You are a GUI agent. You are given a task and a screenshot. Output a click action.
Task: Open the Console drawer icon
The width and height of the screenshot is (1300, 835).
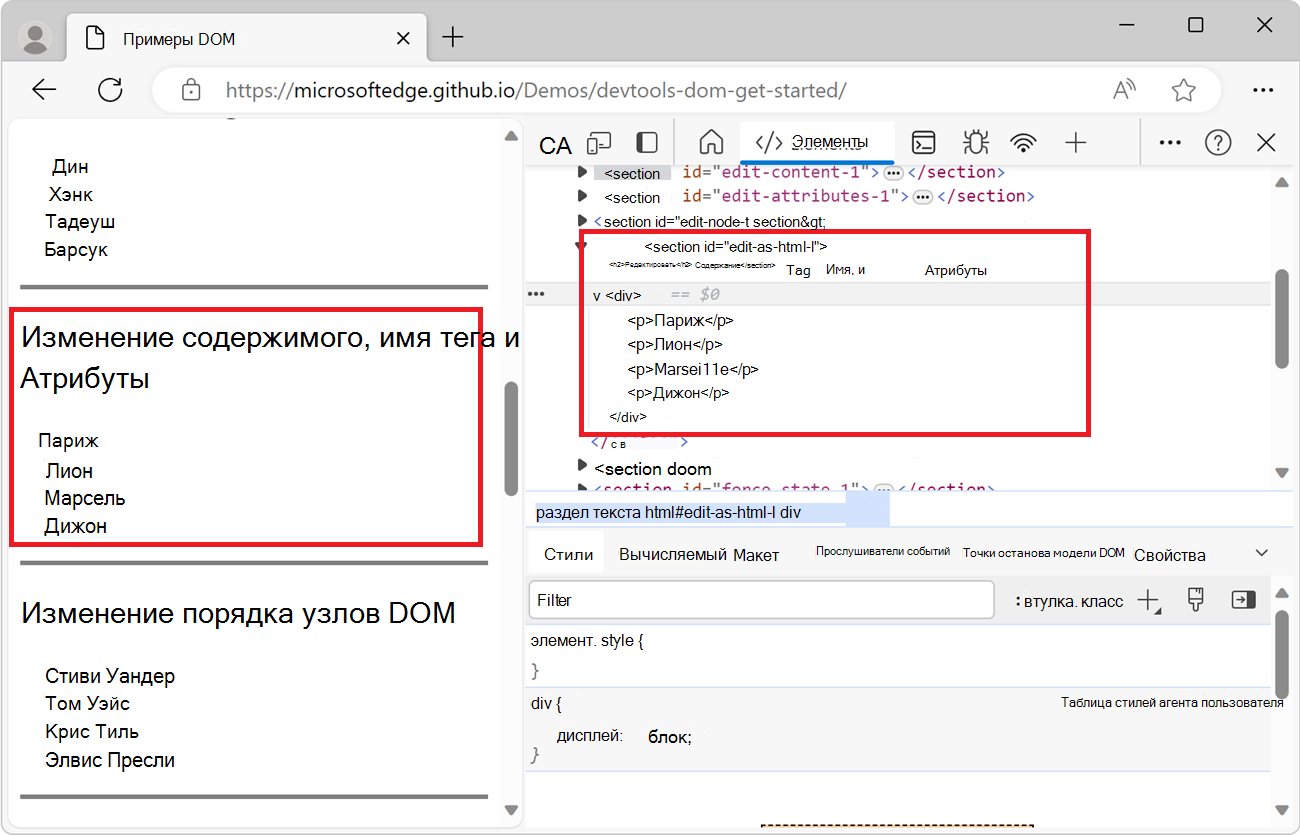(x=924, y=143)
